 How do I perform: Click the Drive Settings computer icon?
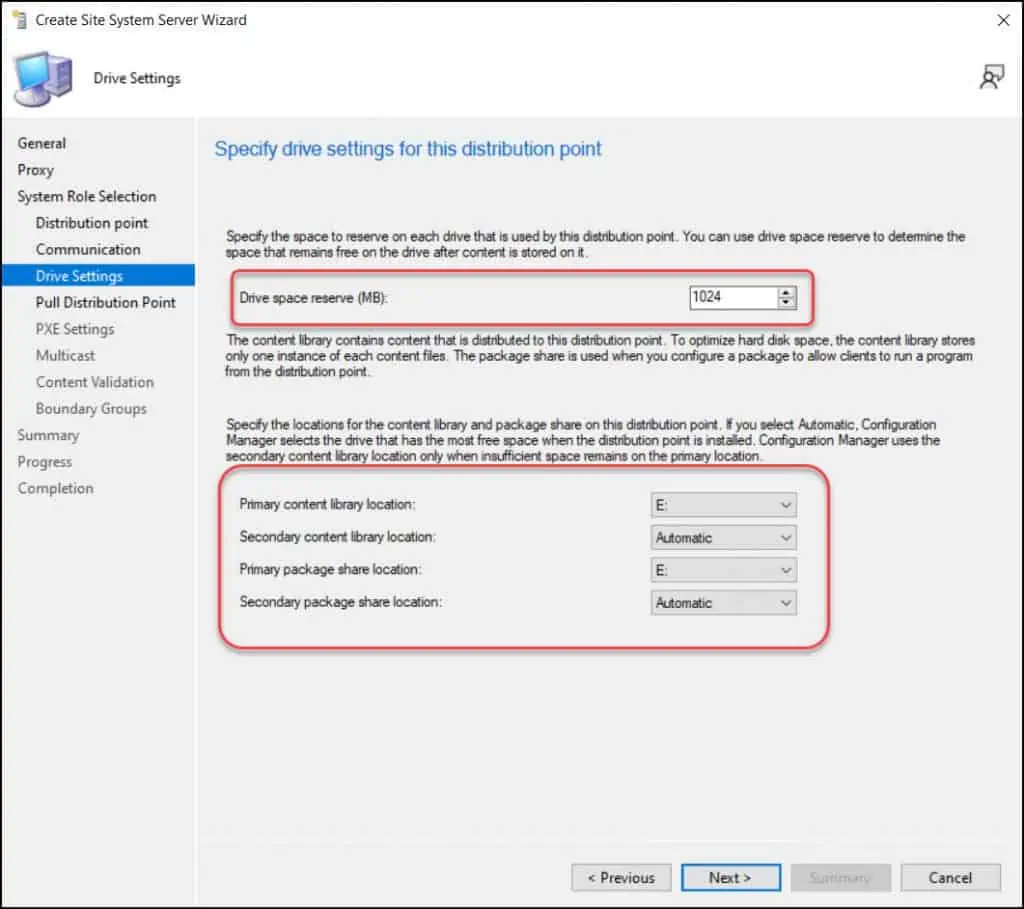pyautogui.click(x=42, y=78)
